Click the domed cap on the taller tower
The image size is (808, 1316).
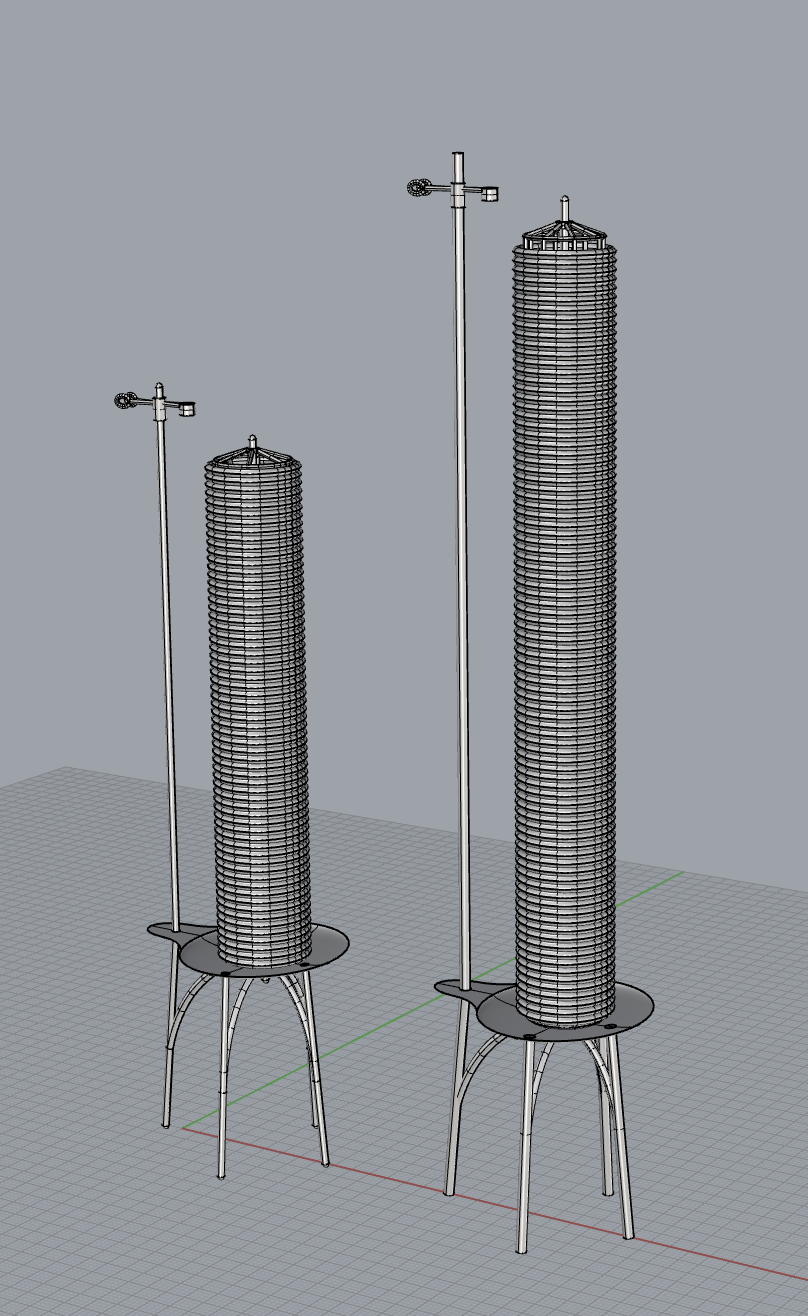click(x=565, y=232)
